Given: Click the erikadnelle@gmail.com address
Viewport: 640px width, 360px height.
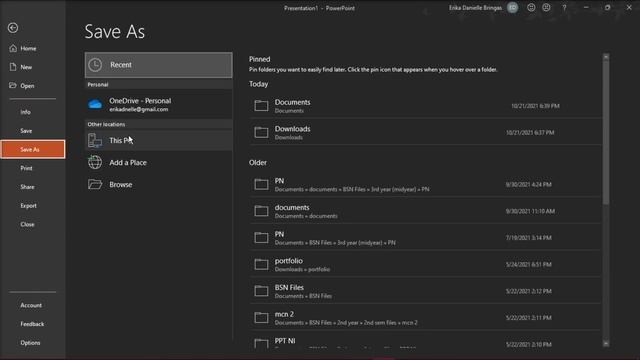Looking at the screenshot, I should (139, 109).
